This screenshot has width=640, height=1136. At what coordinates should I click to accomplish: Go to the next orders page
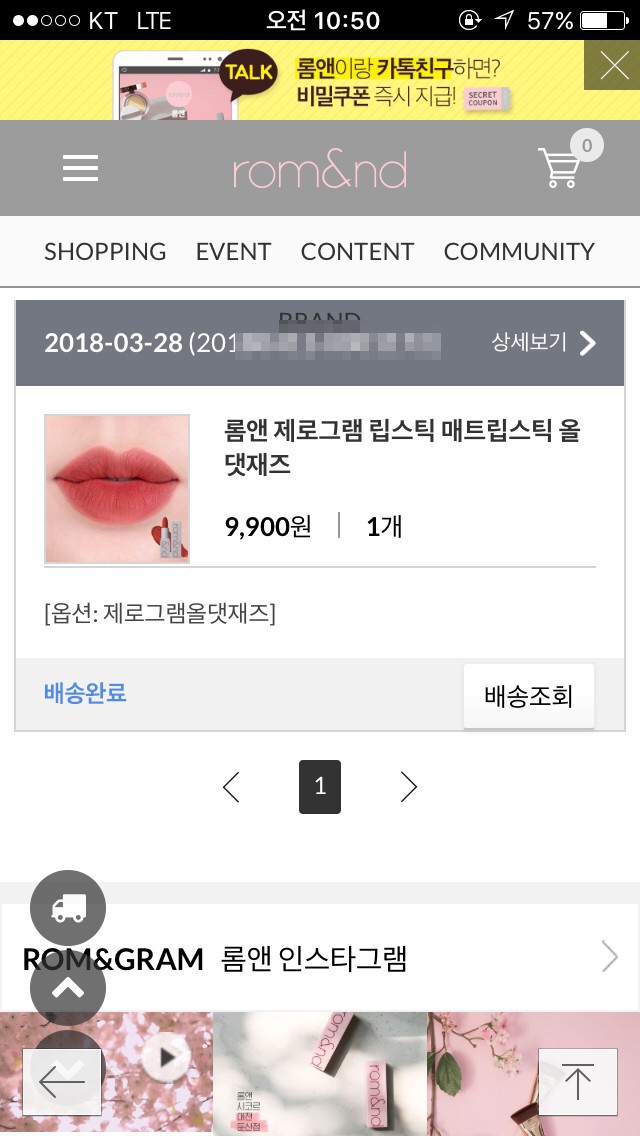408,787
